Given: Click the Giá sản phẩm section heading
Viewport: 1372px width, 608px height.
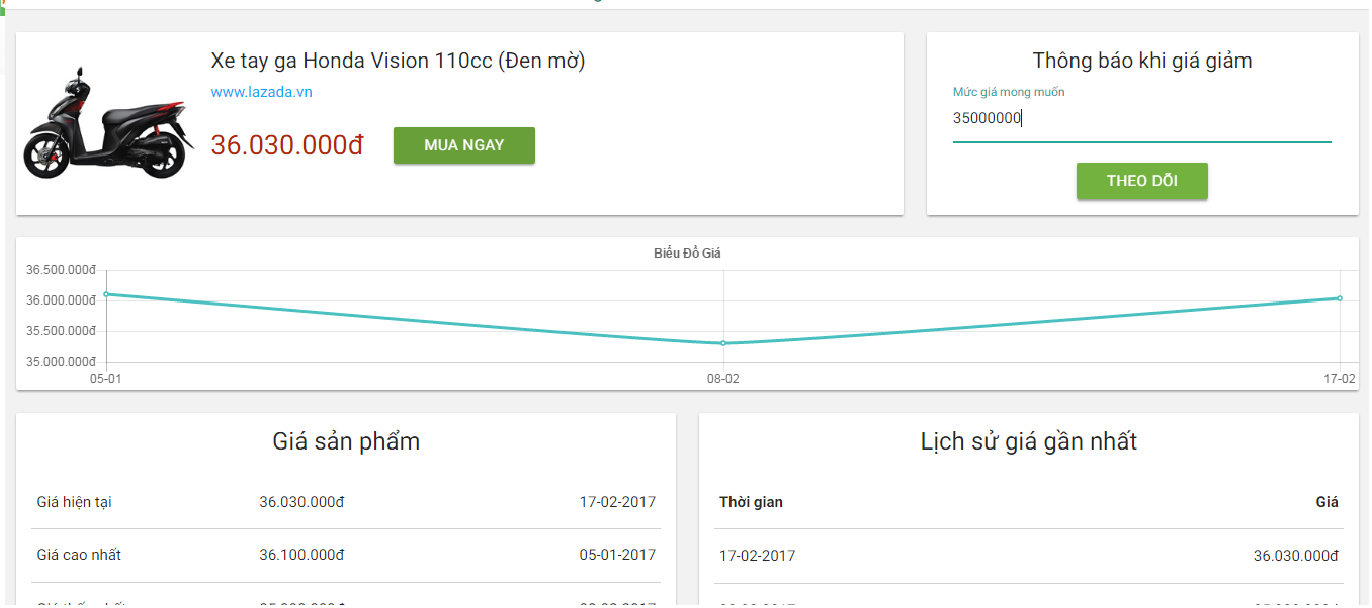Looking at the screenshot, I should coord(346,441).
